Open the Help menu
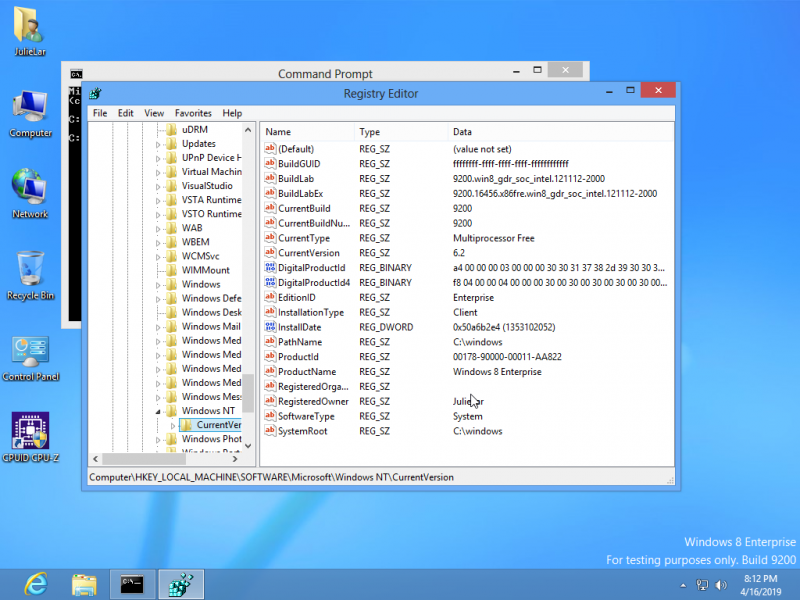The height and width of the screenshot is (600, 800). [x=232, y=113]
